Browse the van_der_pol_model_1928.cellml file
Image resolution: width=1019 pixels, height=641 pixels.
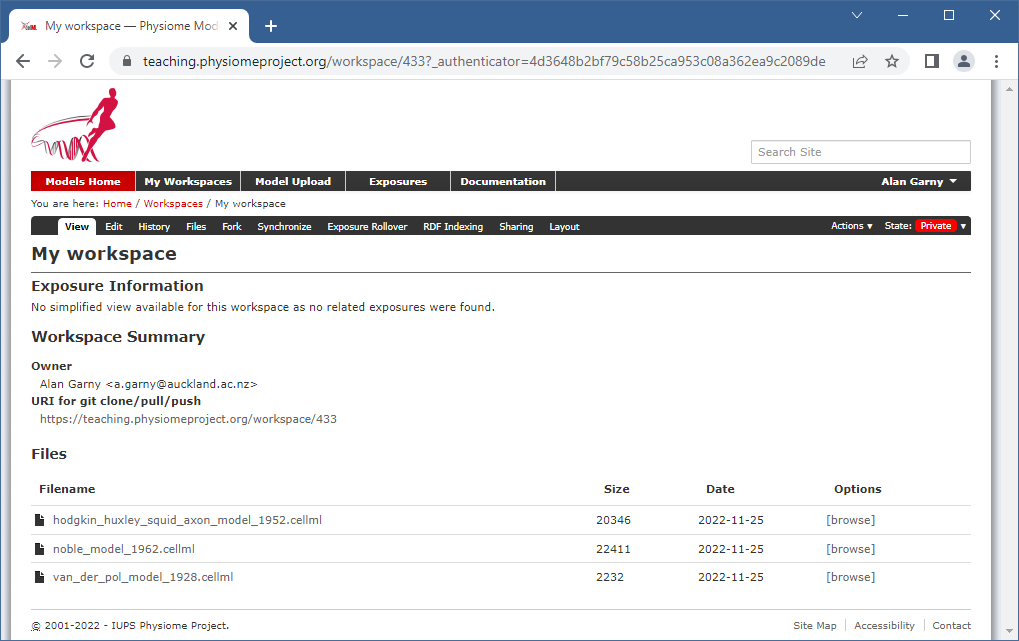850,577
